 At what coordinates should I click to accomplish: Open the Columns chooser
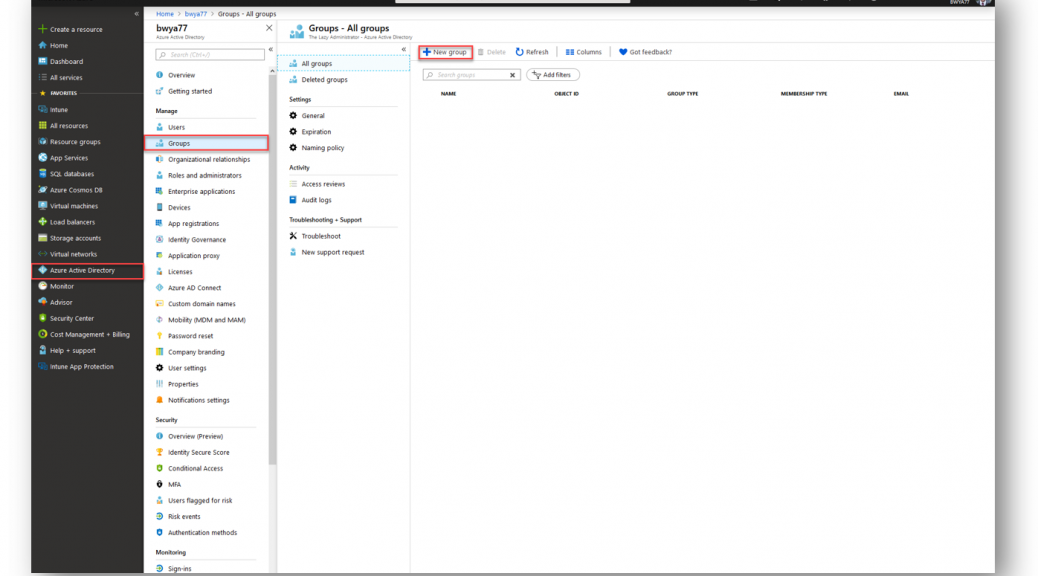[583, 52]
